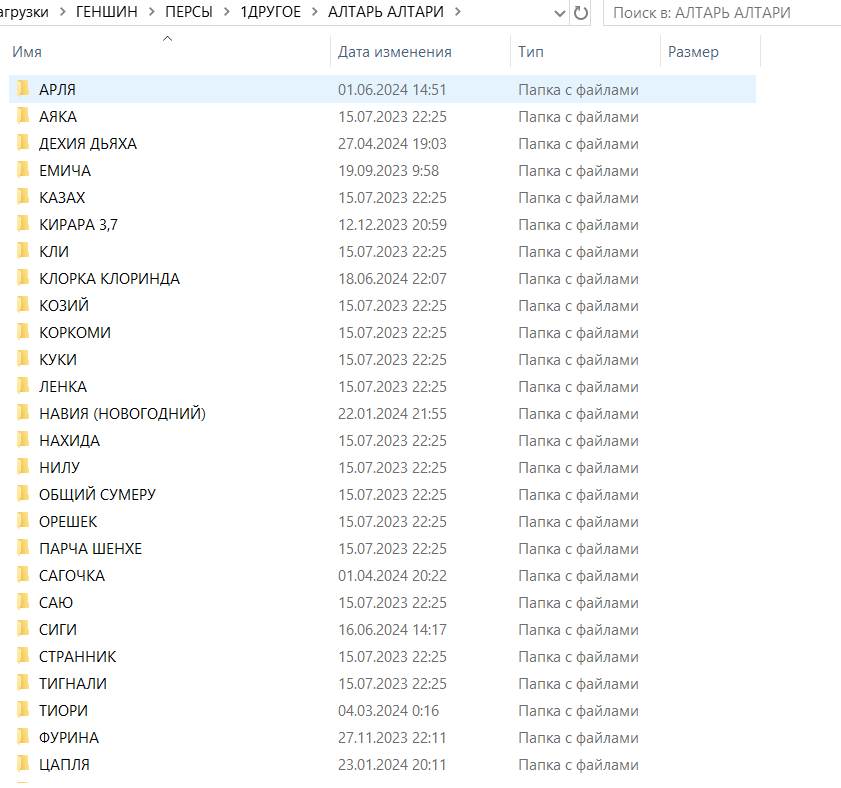Click the folder icon next to КОЗИЙ
Image resolution: width=841 pixels, height=788 pixels.
click(x=23, y=305)
